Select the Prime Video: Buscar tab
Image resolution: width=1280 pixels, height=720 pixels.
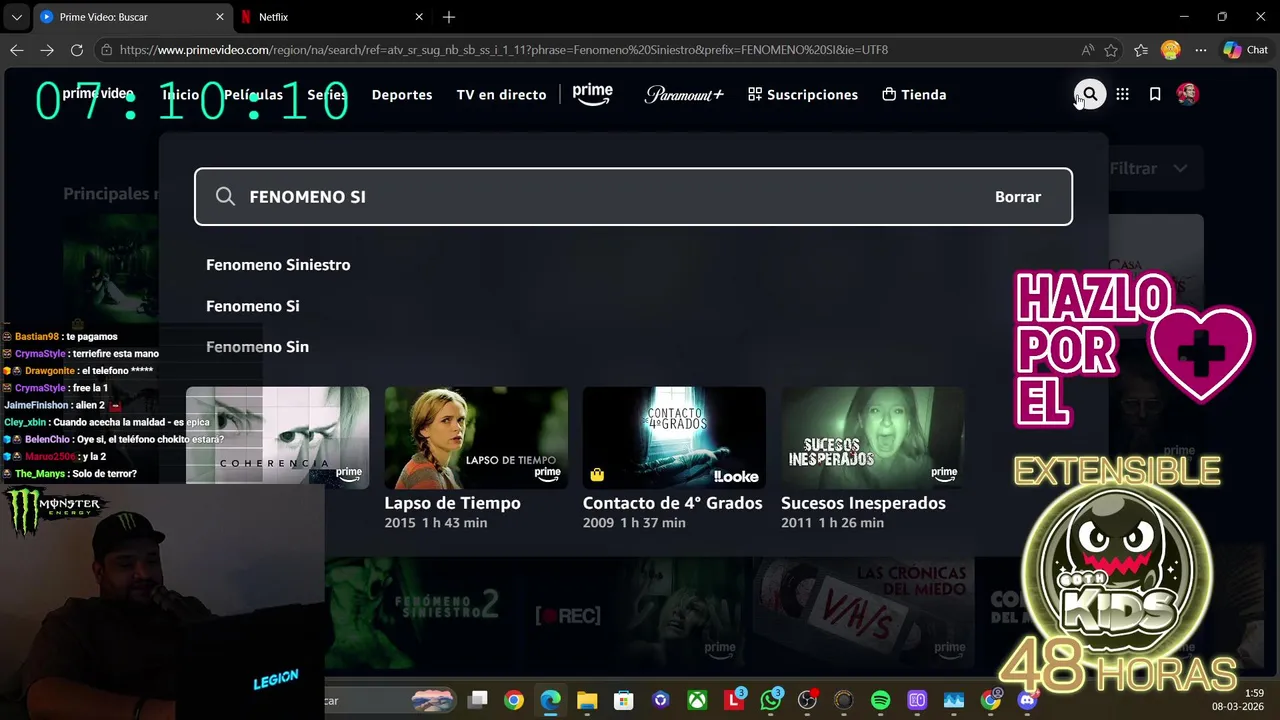tap(133, 17)
